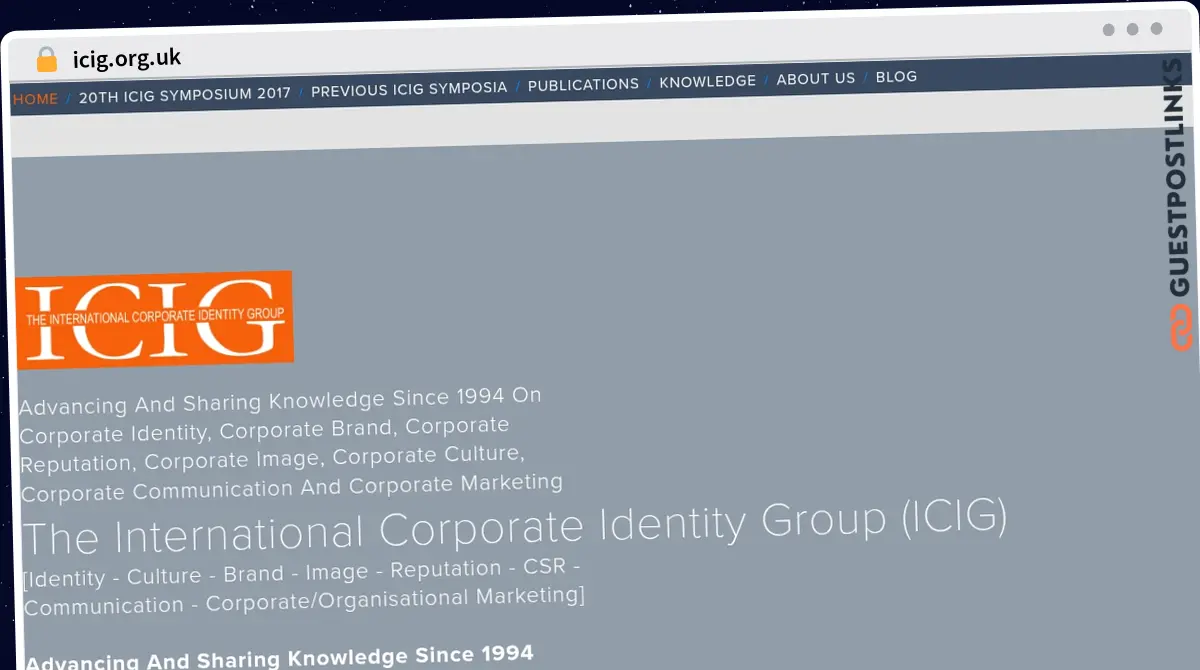Click the orange padlock icon

[46, 60]
